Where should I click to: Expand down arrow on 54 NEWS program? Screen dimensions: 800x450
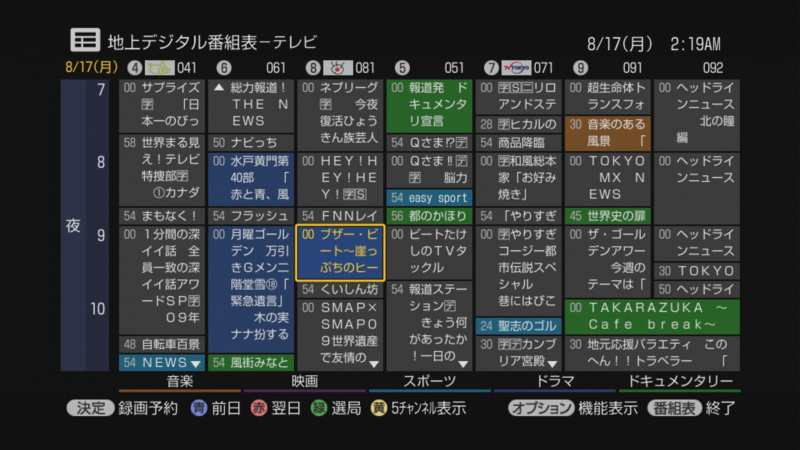tap(196, 364)
